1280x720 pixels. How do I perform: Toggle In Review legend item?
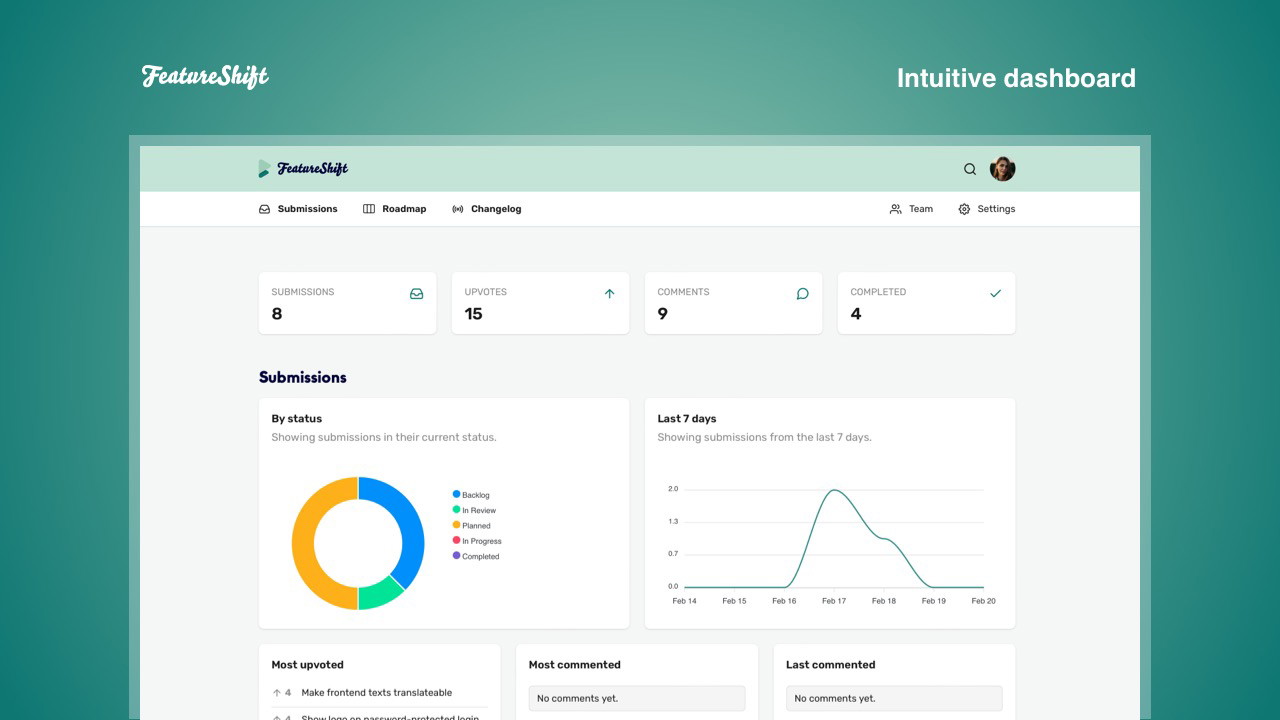(478, 510)
